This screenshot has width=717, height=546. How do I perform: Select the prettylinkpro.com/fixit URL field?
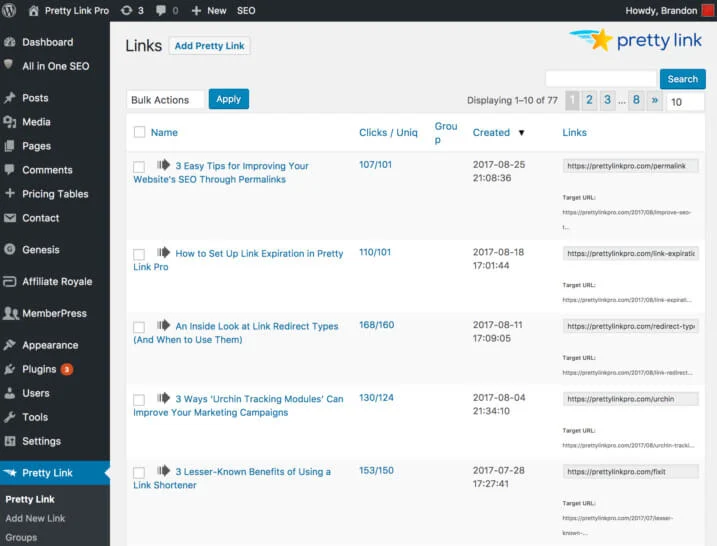[x=631, y=471]
